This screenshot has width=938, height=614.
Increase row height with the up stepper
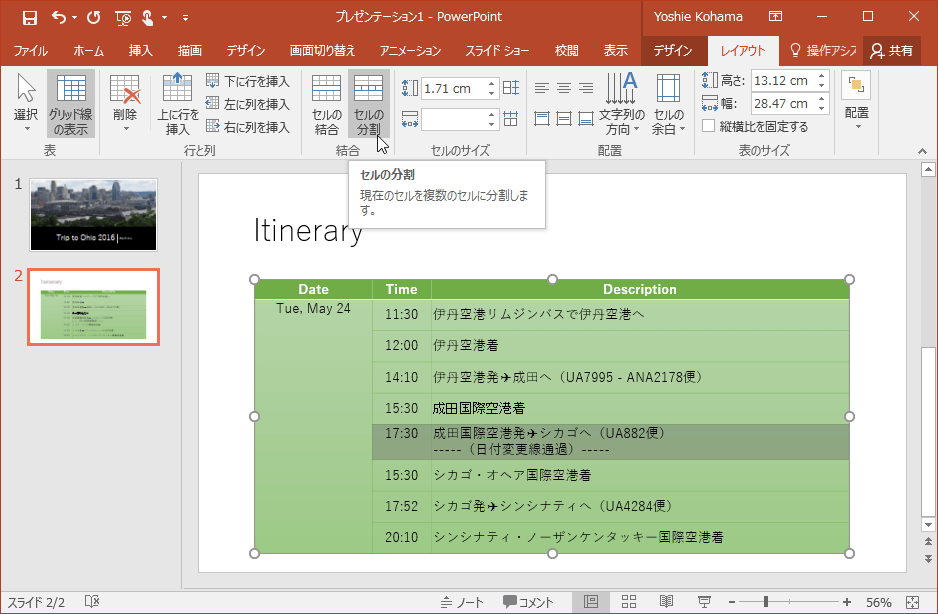(x=491, y=84)
